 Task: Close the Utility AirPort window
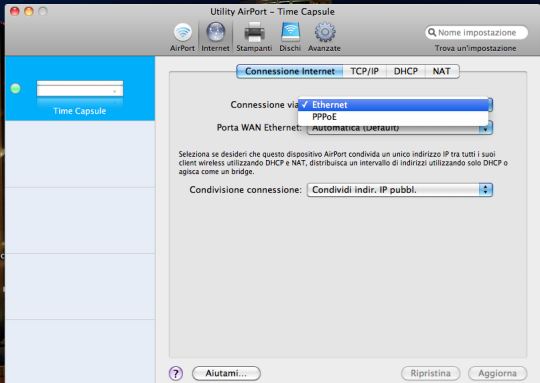pos(15,11)
